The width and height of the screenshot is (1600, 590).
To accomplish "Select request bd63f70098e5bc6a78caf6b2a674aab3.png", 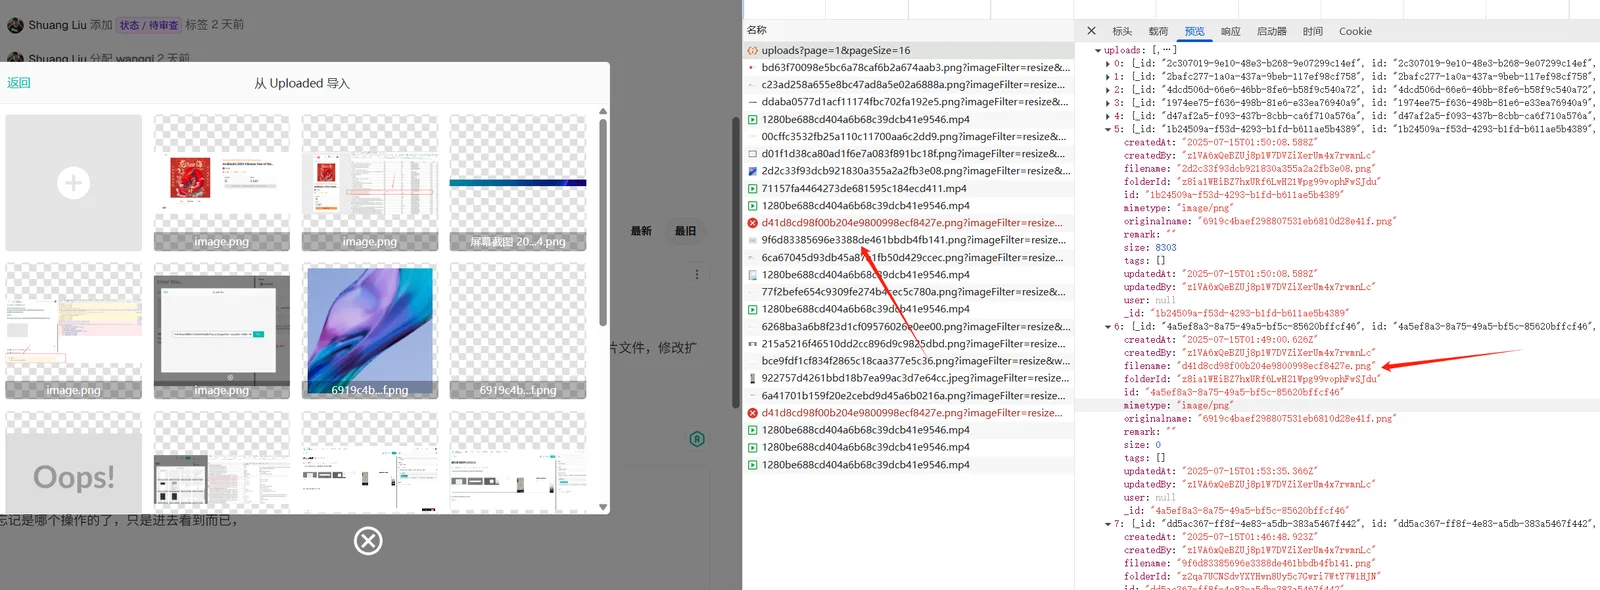I will point(908,67).
